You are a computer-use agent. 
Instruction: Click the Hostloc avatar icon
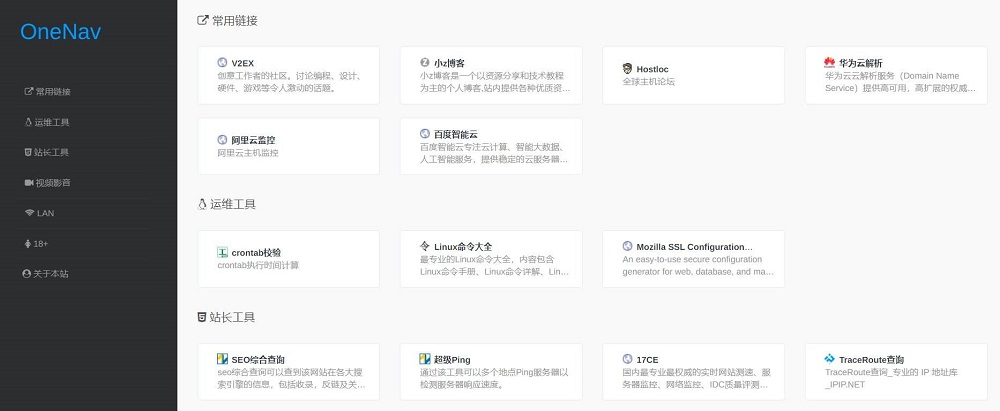pyautogui.click(x=628, y=69)
